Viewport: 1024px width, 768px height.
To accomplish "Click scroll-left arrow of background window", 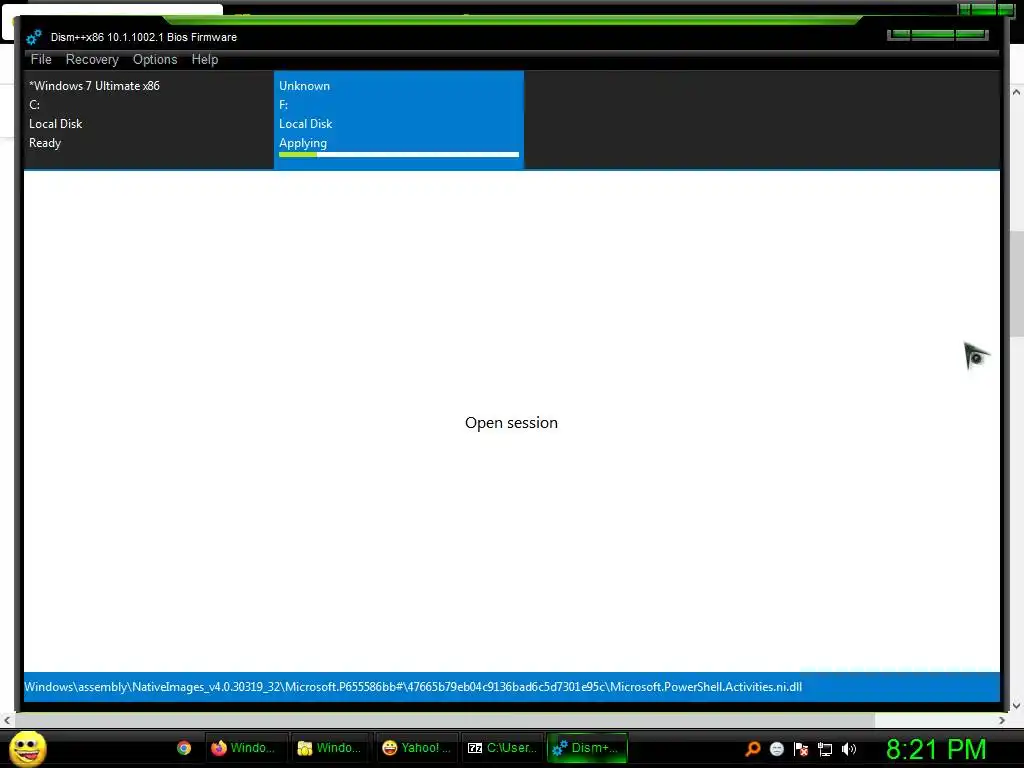I will [x=7, y=720].
